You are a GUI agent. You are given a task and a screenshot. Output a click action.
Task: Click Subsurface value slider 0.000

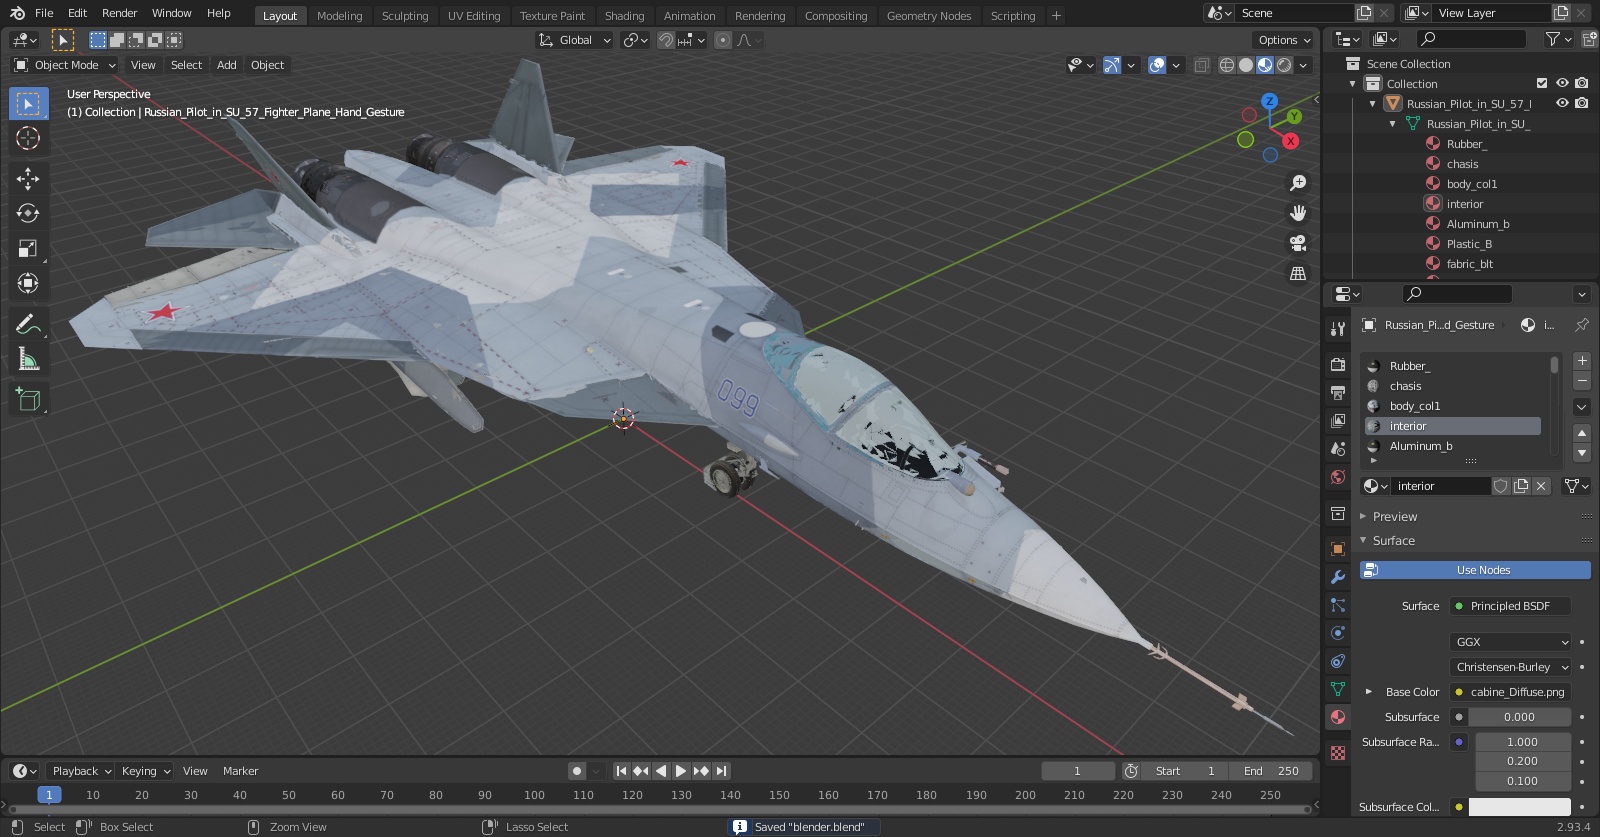pos(1520,717)
